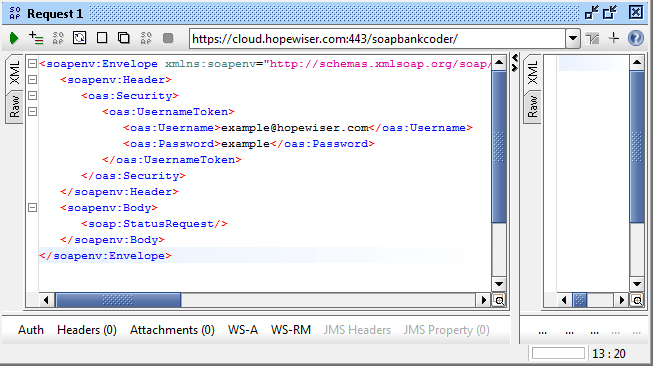The image size is (653, 366).
Task: Add new endpoint plus icon
Action: pyautogui.click(x=614, y=38)
